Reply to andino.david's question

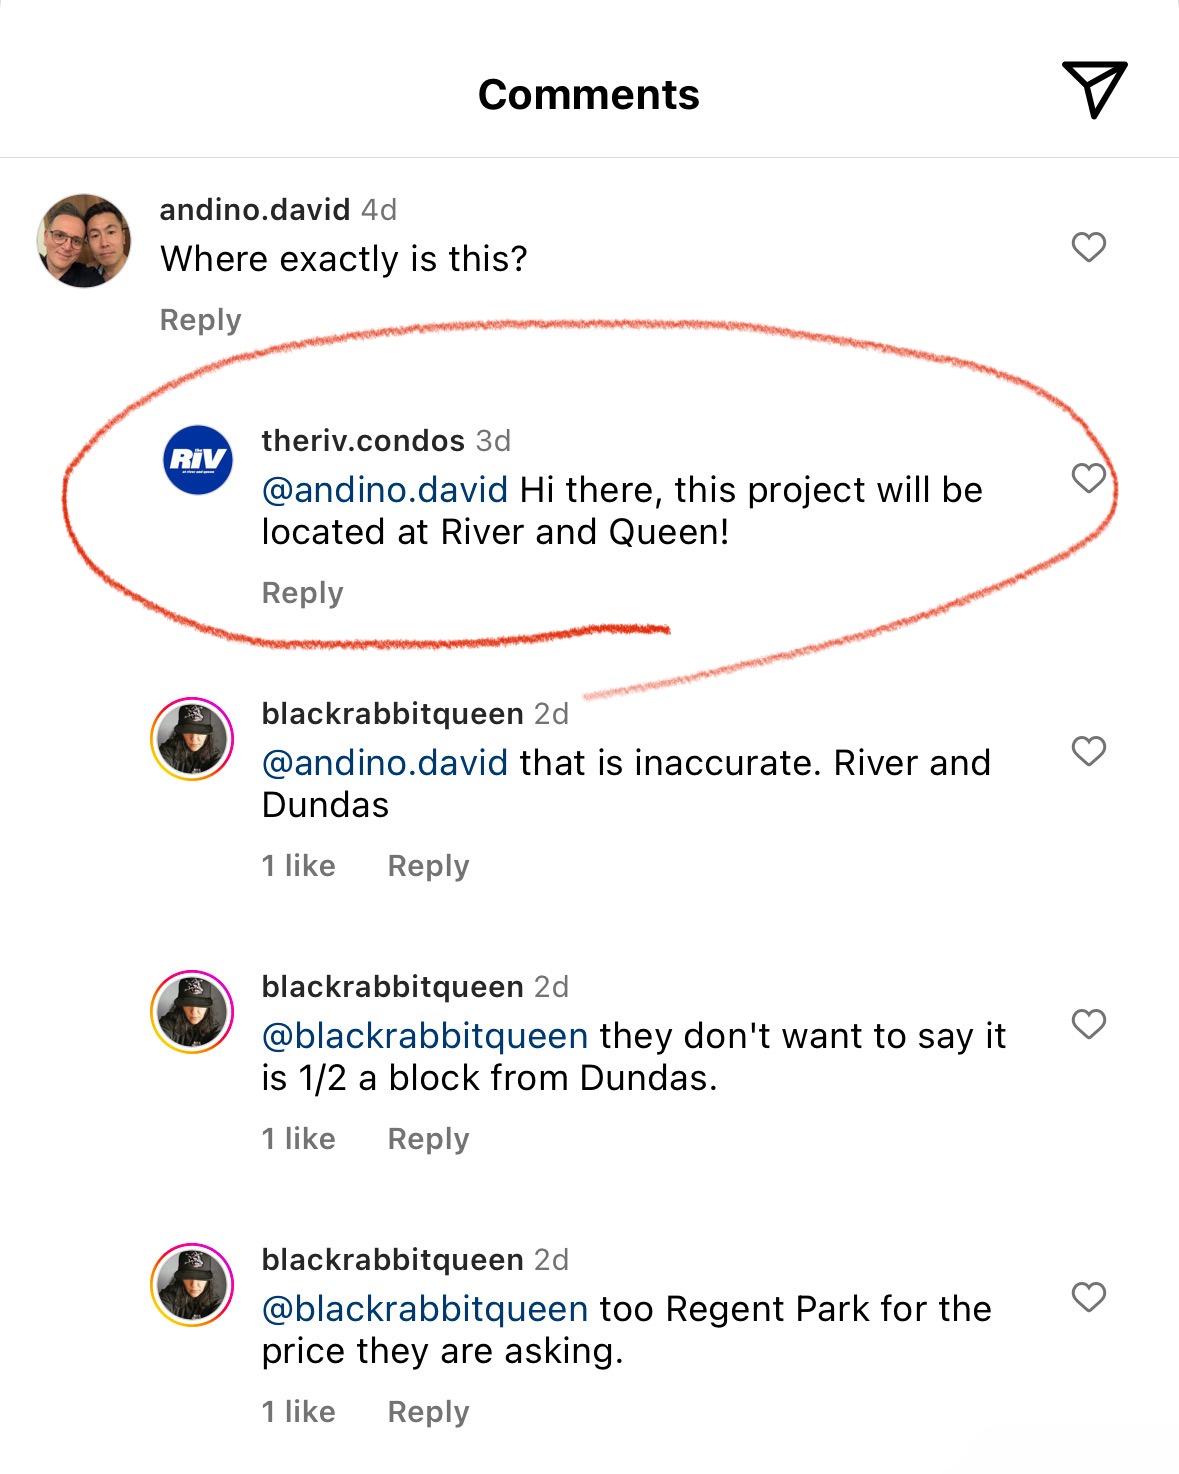click(x=200, y=320)
